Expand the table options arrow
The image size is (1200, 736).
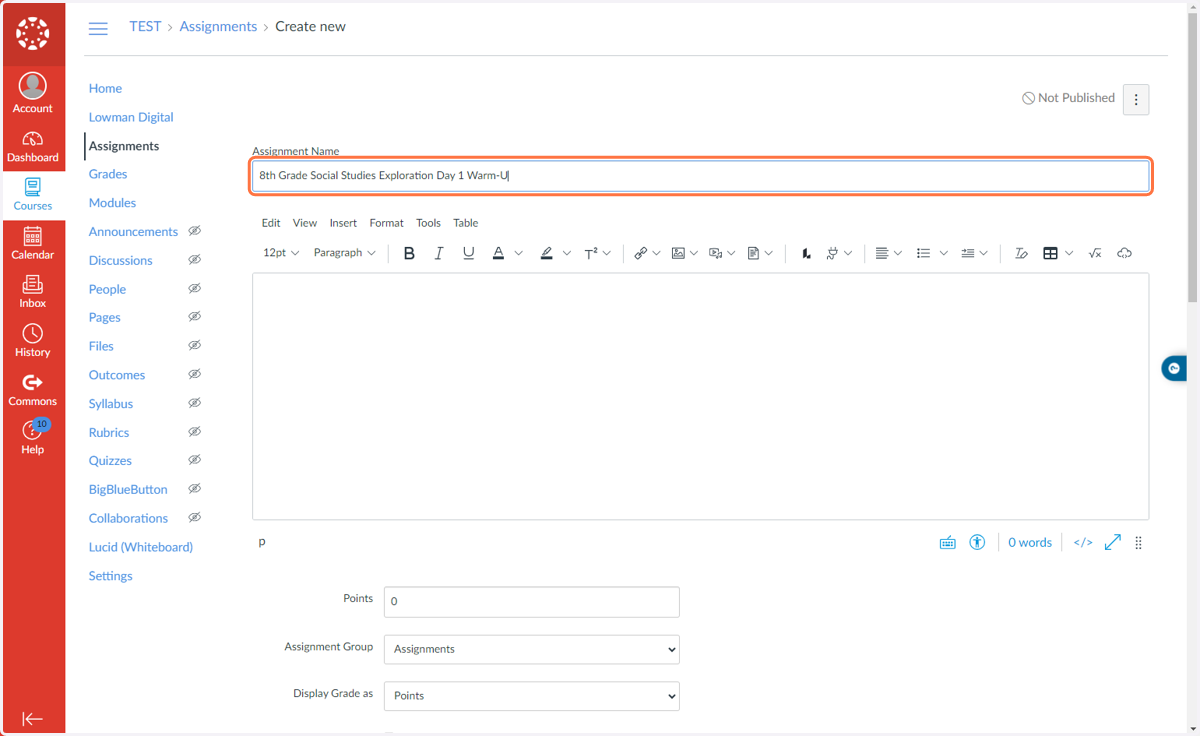click(1069, 253)
